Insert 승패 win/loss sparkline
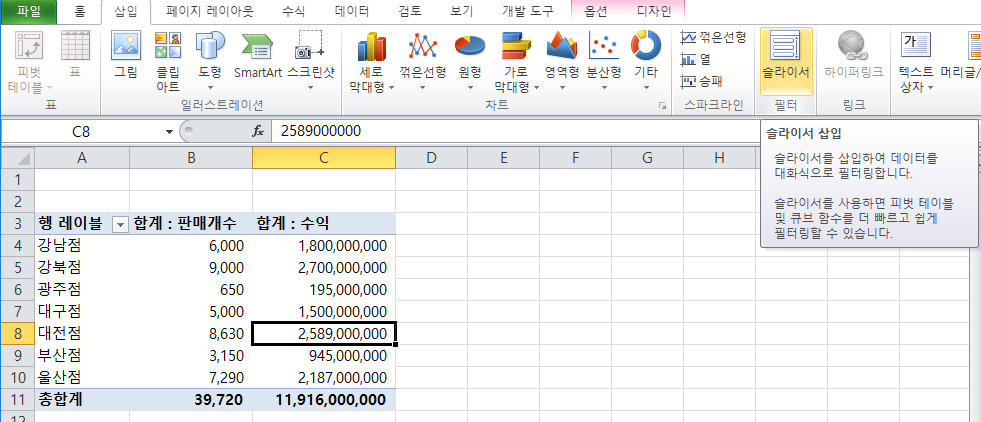The width and height of the screenshot is (981, 422). point(701,81)
